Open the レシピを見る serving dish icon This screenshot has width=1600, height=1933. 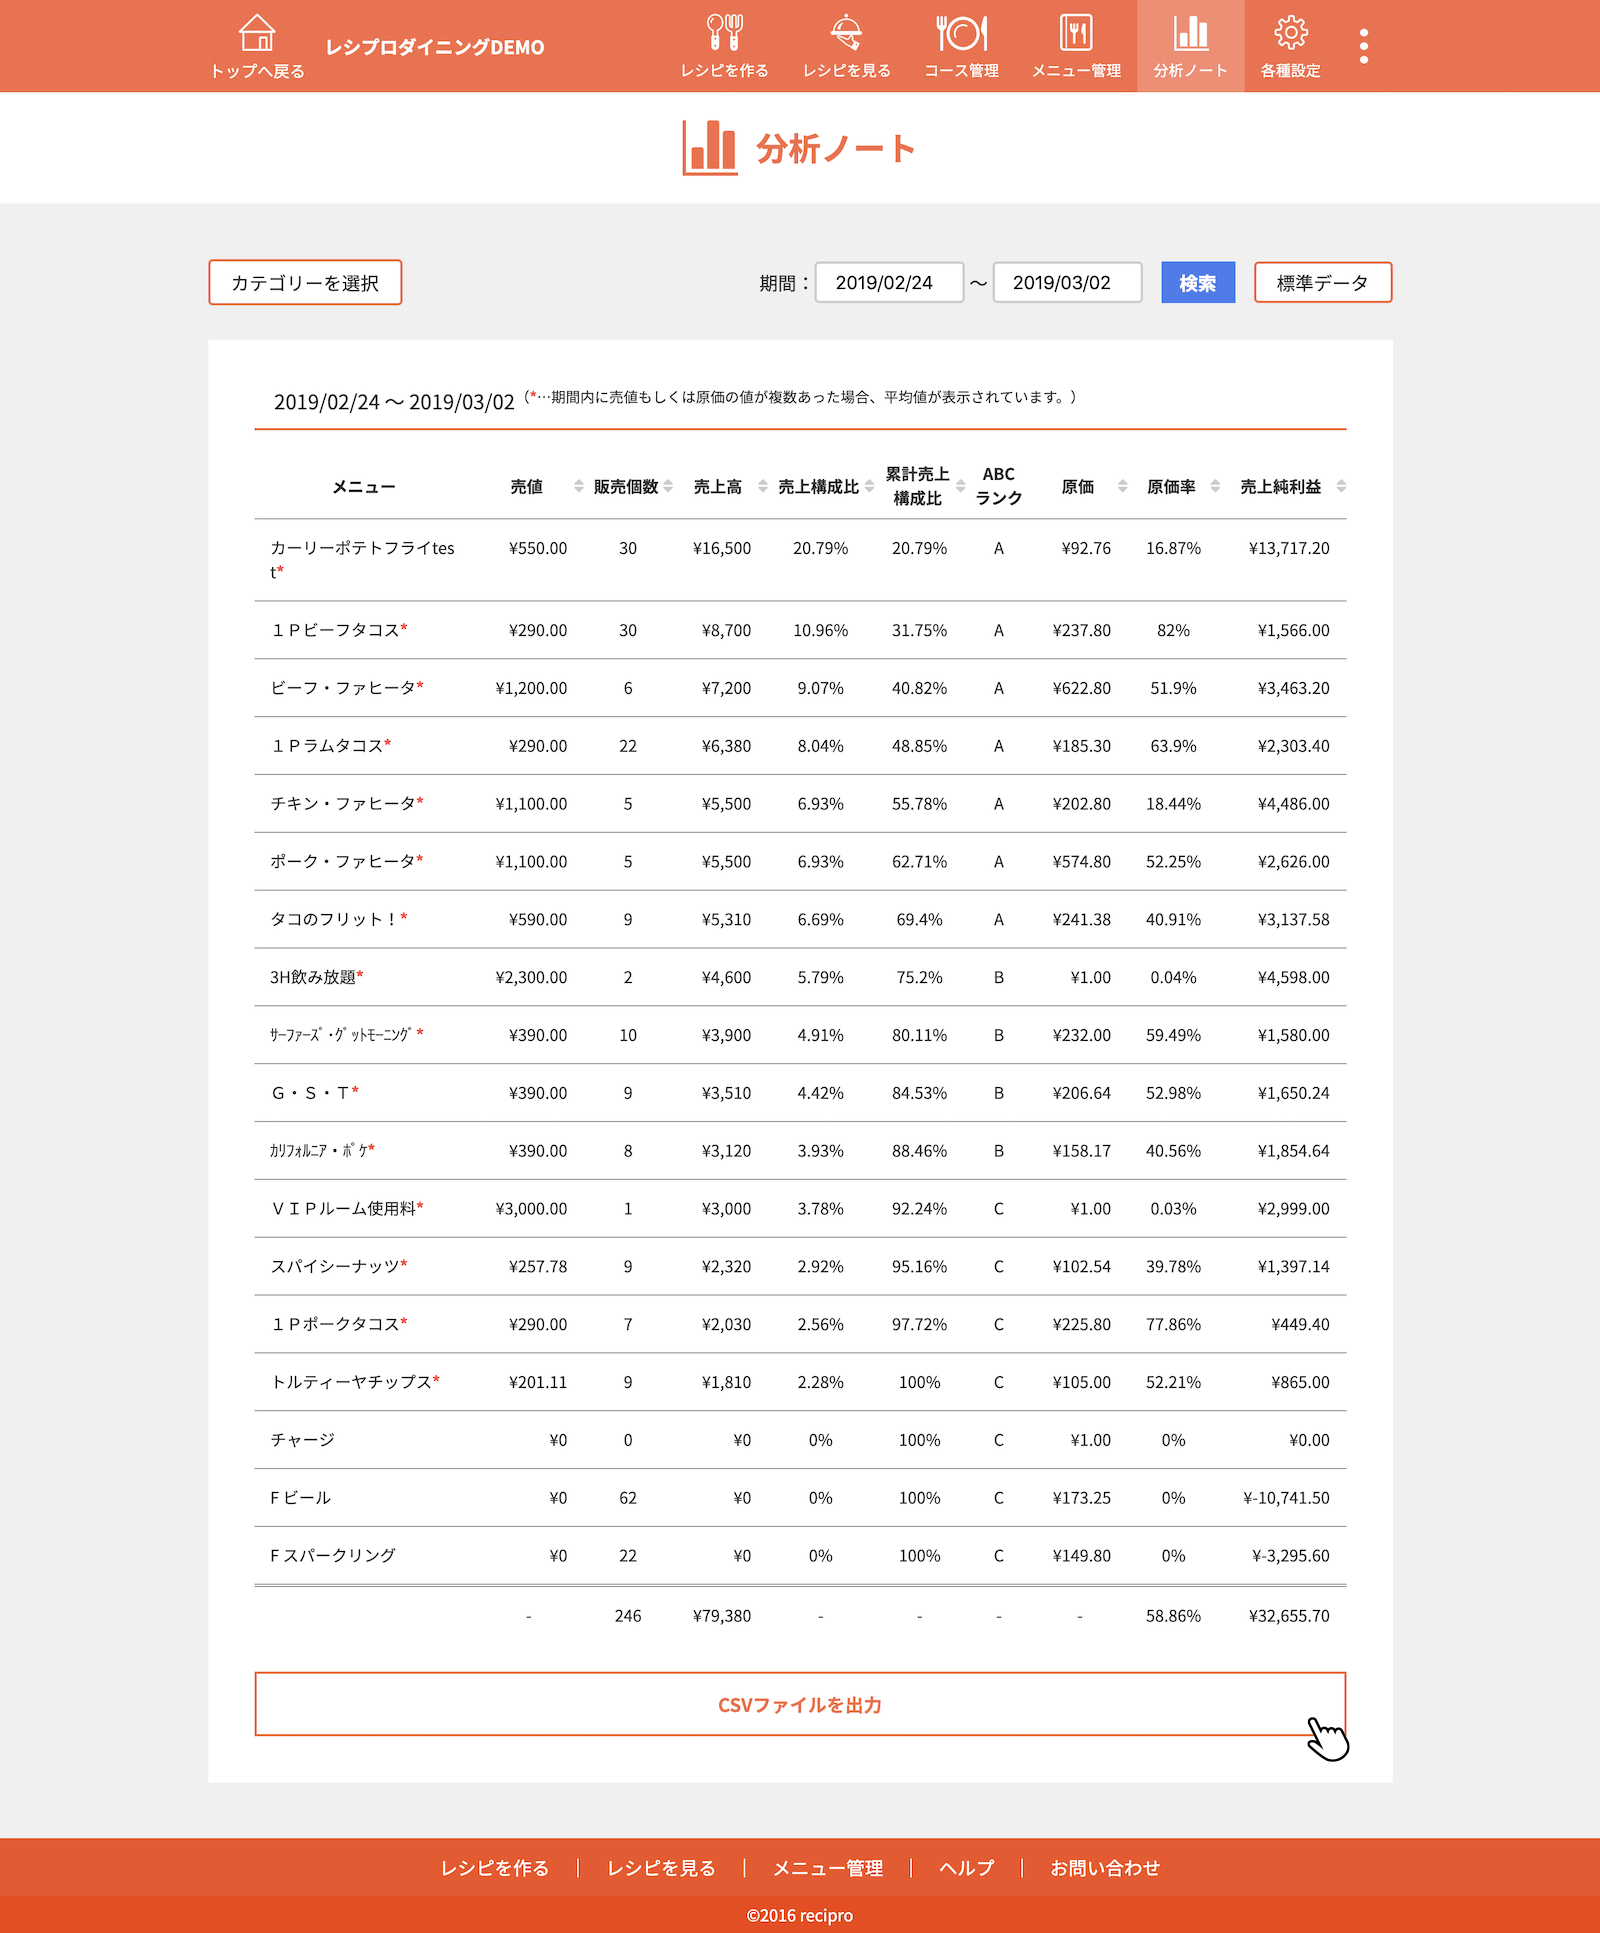click(x=846, y=34)
